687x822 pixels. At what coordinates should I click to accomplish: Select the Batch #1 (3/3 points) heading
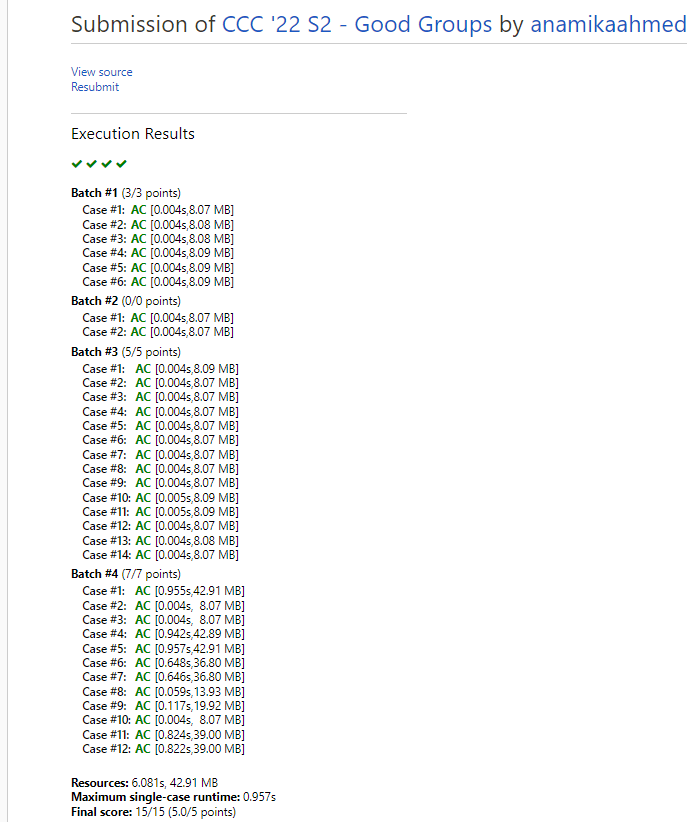click(x=126, y=193)
